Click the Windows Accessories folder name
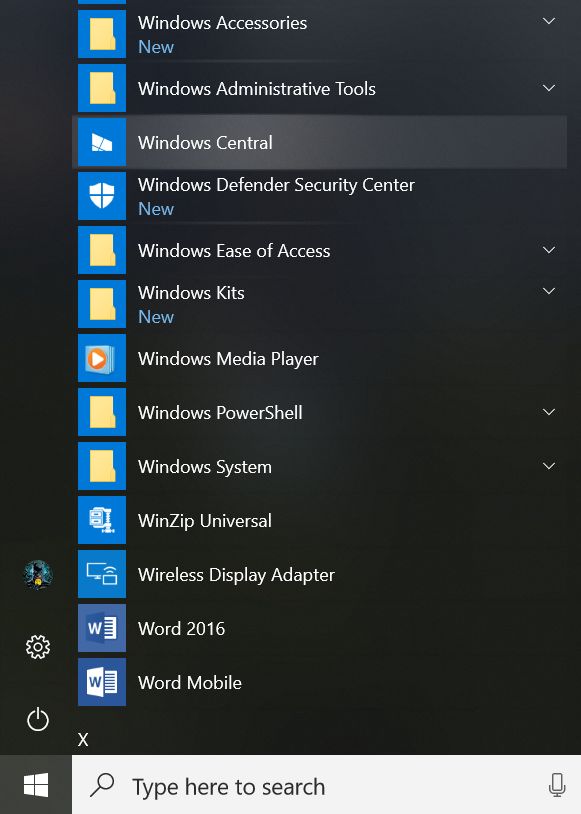This screenshot has width=581, height=814. coord(222,23)
